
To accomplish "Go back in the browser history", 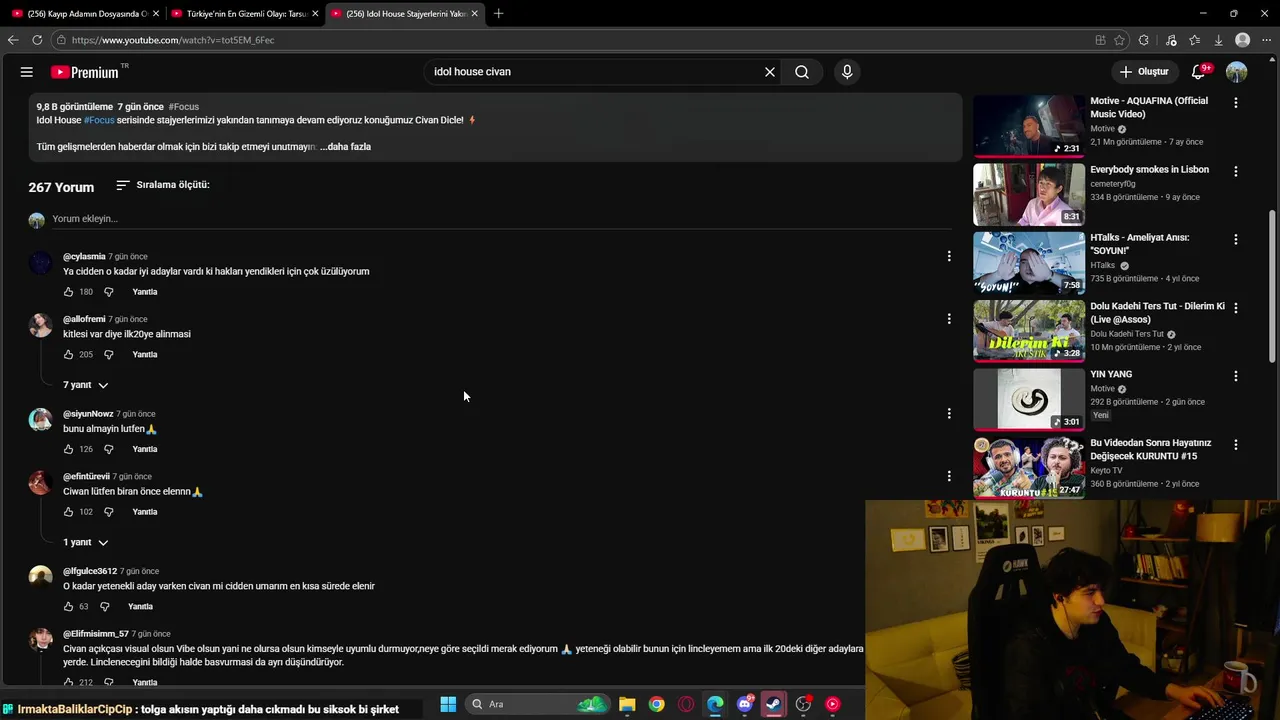I will 12,40.
